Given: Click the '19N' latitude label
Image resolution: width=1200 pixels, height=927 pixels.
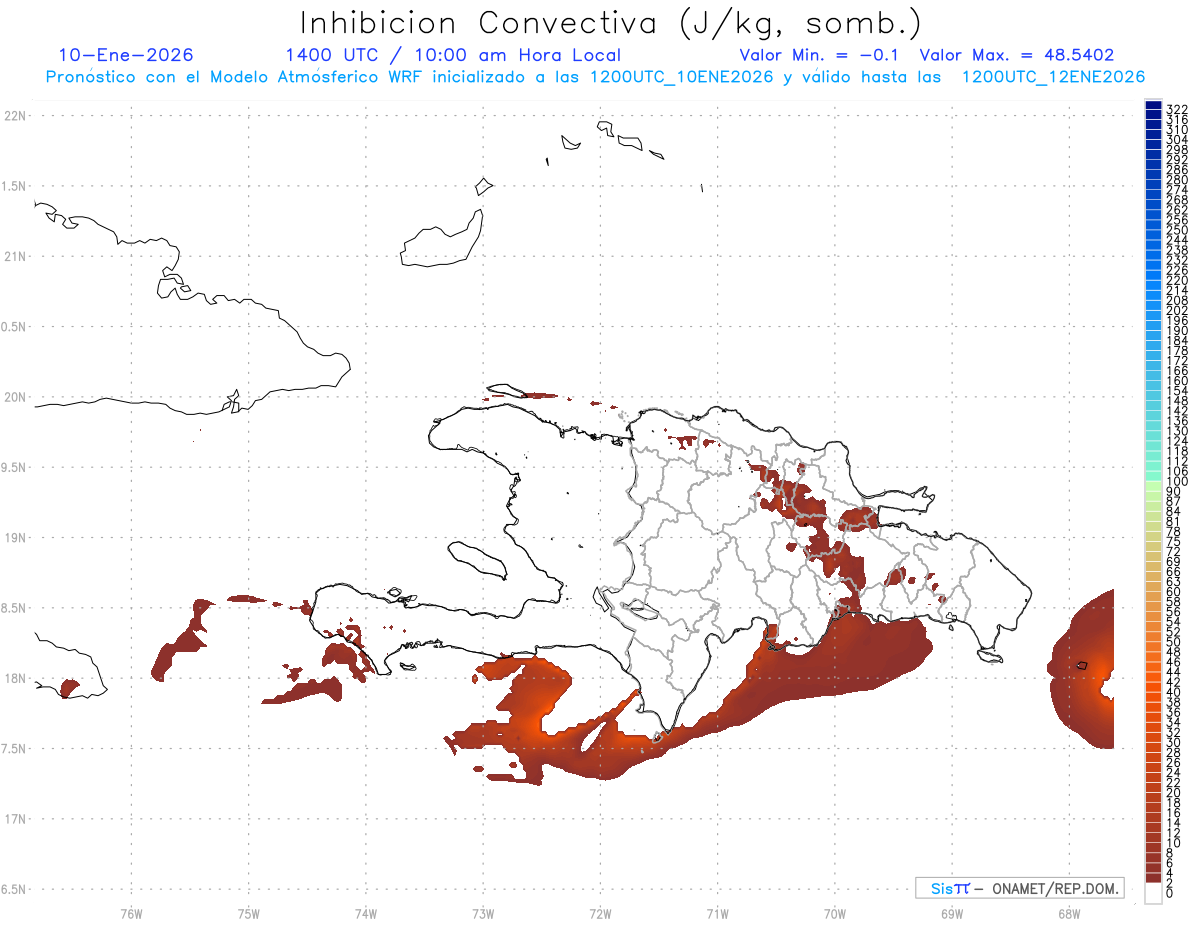Looking at the screenshot, I should tap(14, 537).
